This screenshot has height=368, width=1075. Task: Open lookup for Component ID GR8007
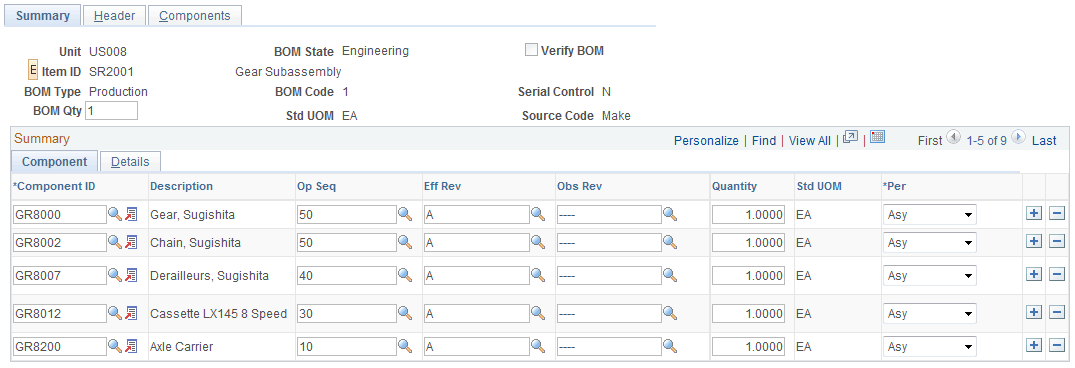tap(115, 275)
